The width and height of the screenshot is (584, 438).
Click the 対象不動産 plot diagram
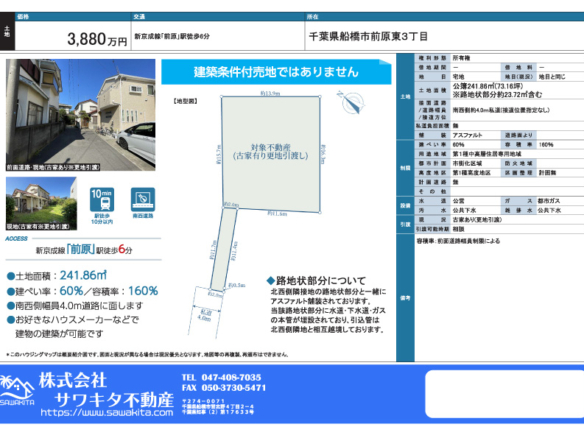point(271,155)
